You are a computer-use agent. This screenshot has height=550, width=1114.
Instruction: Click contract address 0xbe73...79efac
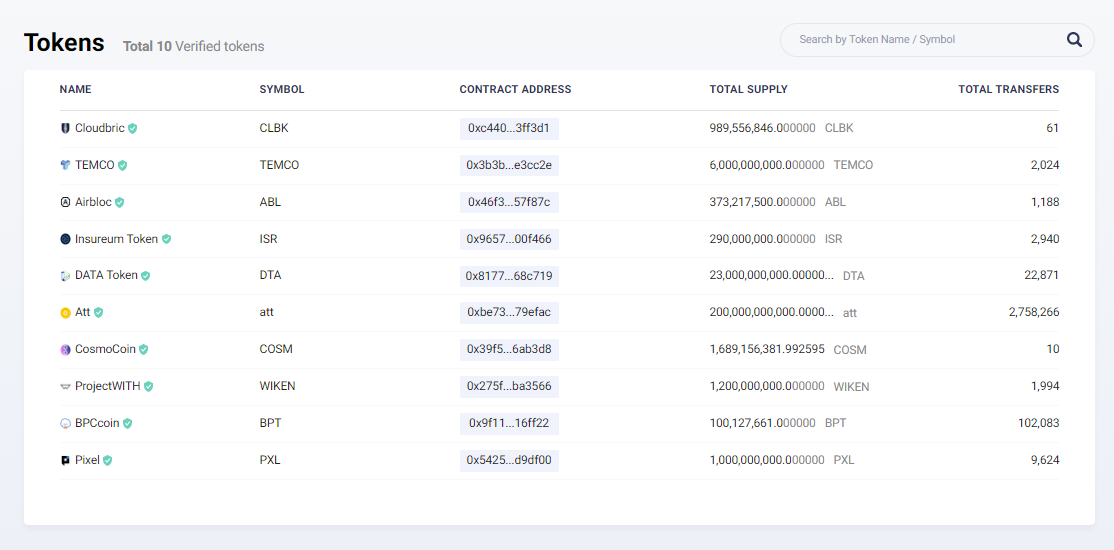509,313
